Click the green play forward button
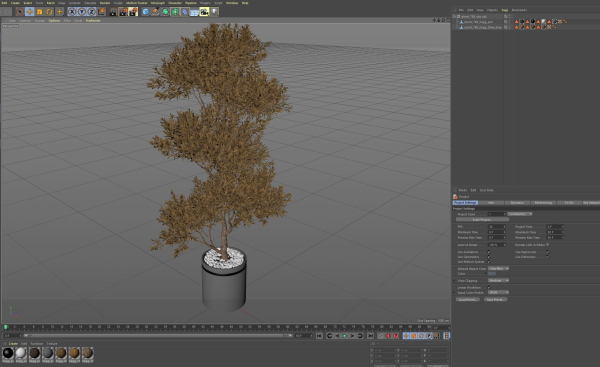 (x=345, y=336)
